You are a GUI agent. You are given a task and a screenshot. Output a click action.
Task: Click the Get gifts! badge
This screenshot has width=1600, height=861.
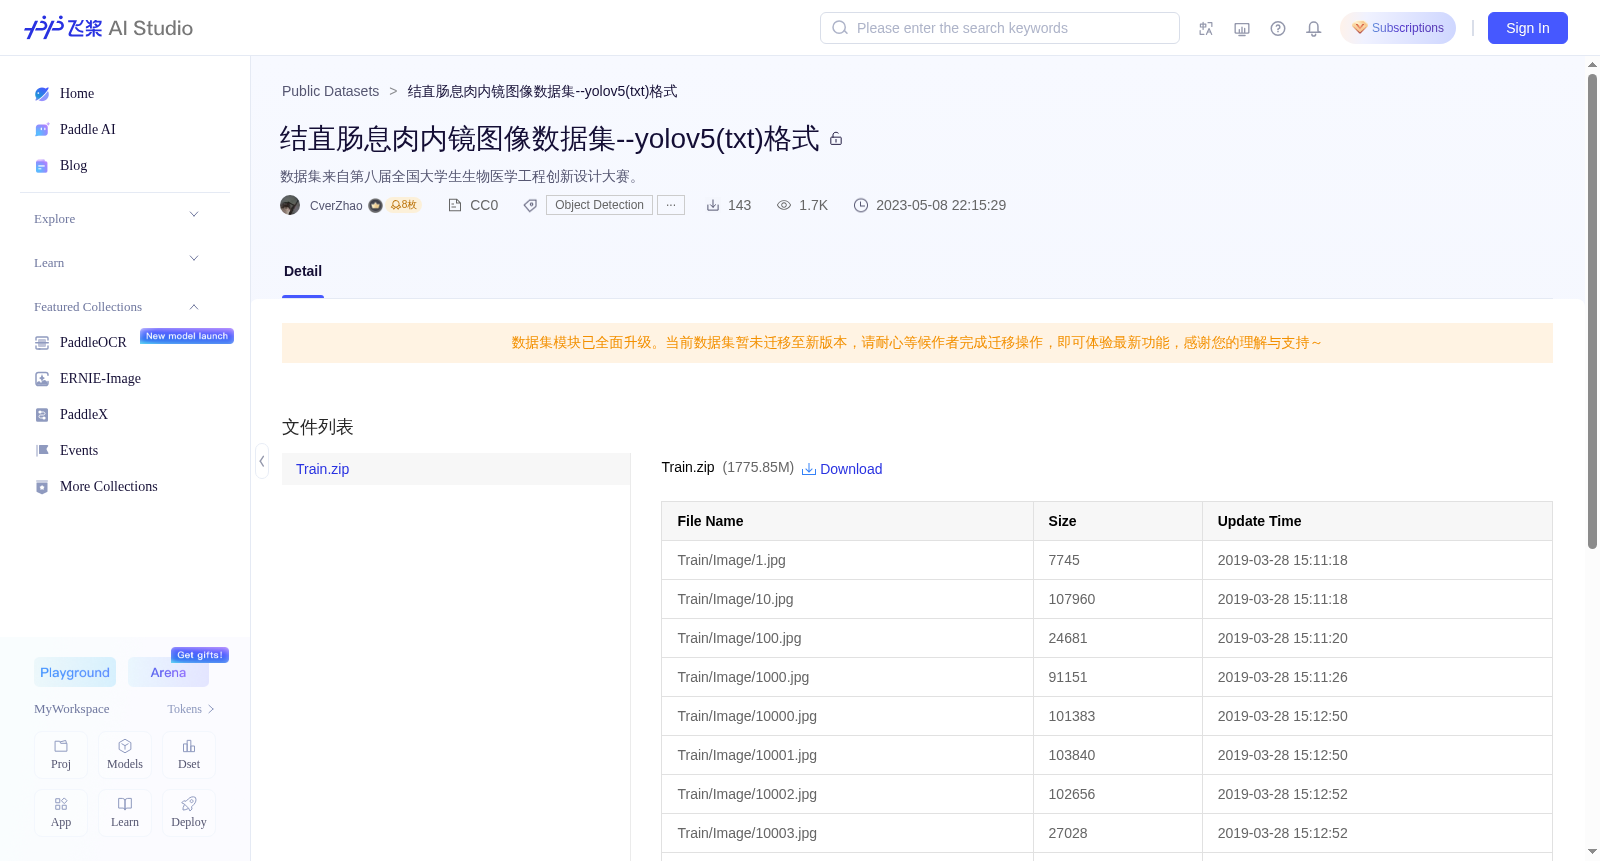click(200, 655)
